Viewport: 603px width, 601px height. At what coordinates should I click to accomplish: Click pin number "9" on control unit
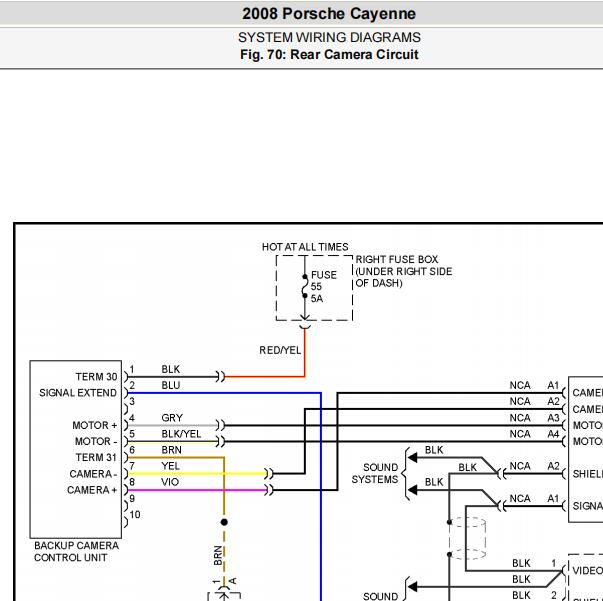[x=132, y=499]
